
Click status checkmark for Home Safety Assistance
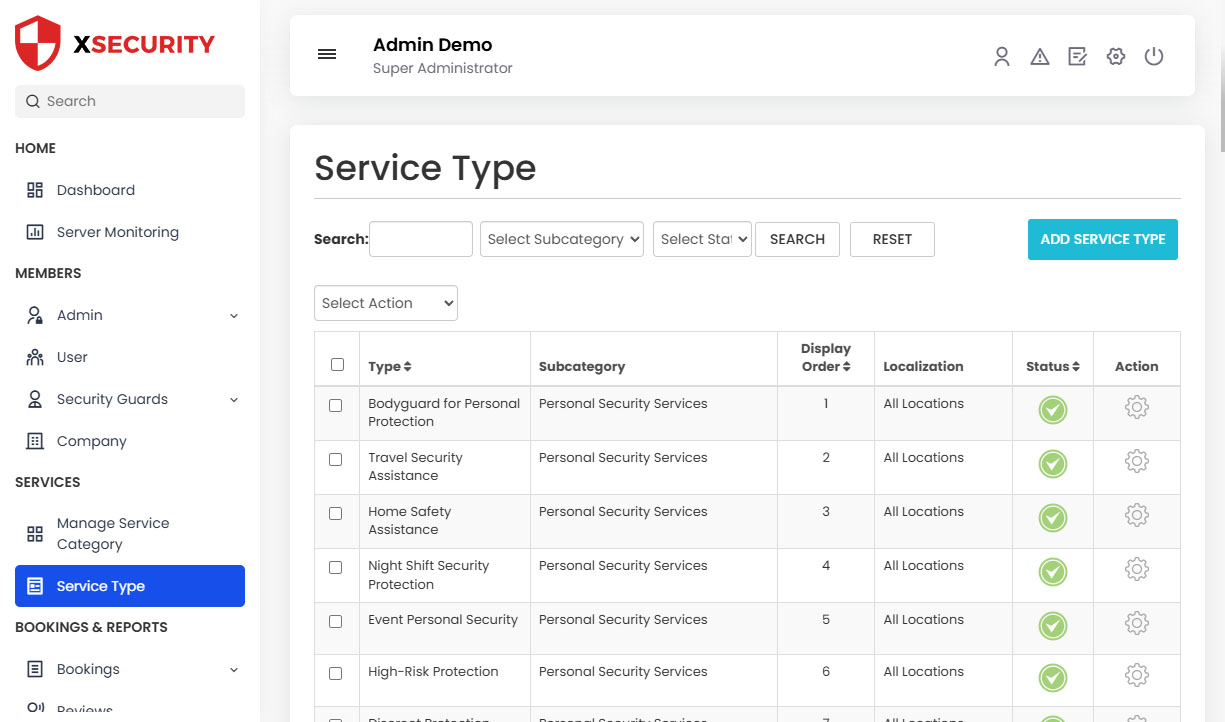click(1052, 518)
